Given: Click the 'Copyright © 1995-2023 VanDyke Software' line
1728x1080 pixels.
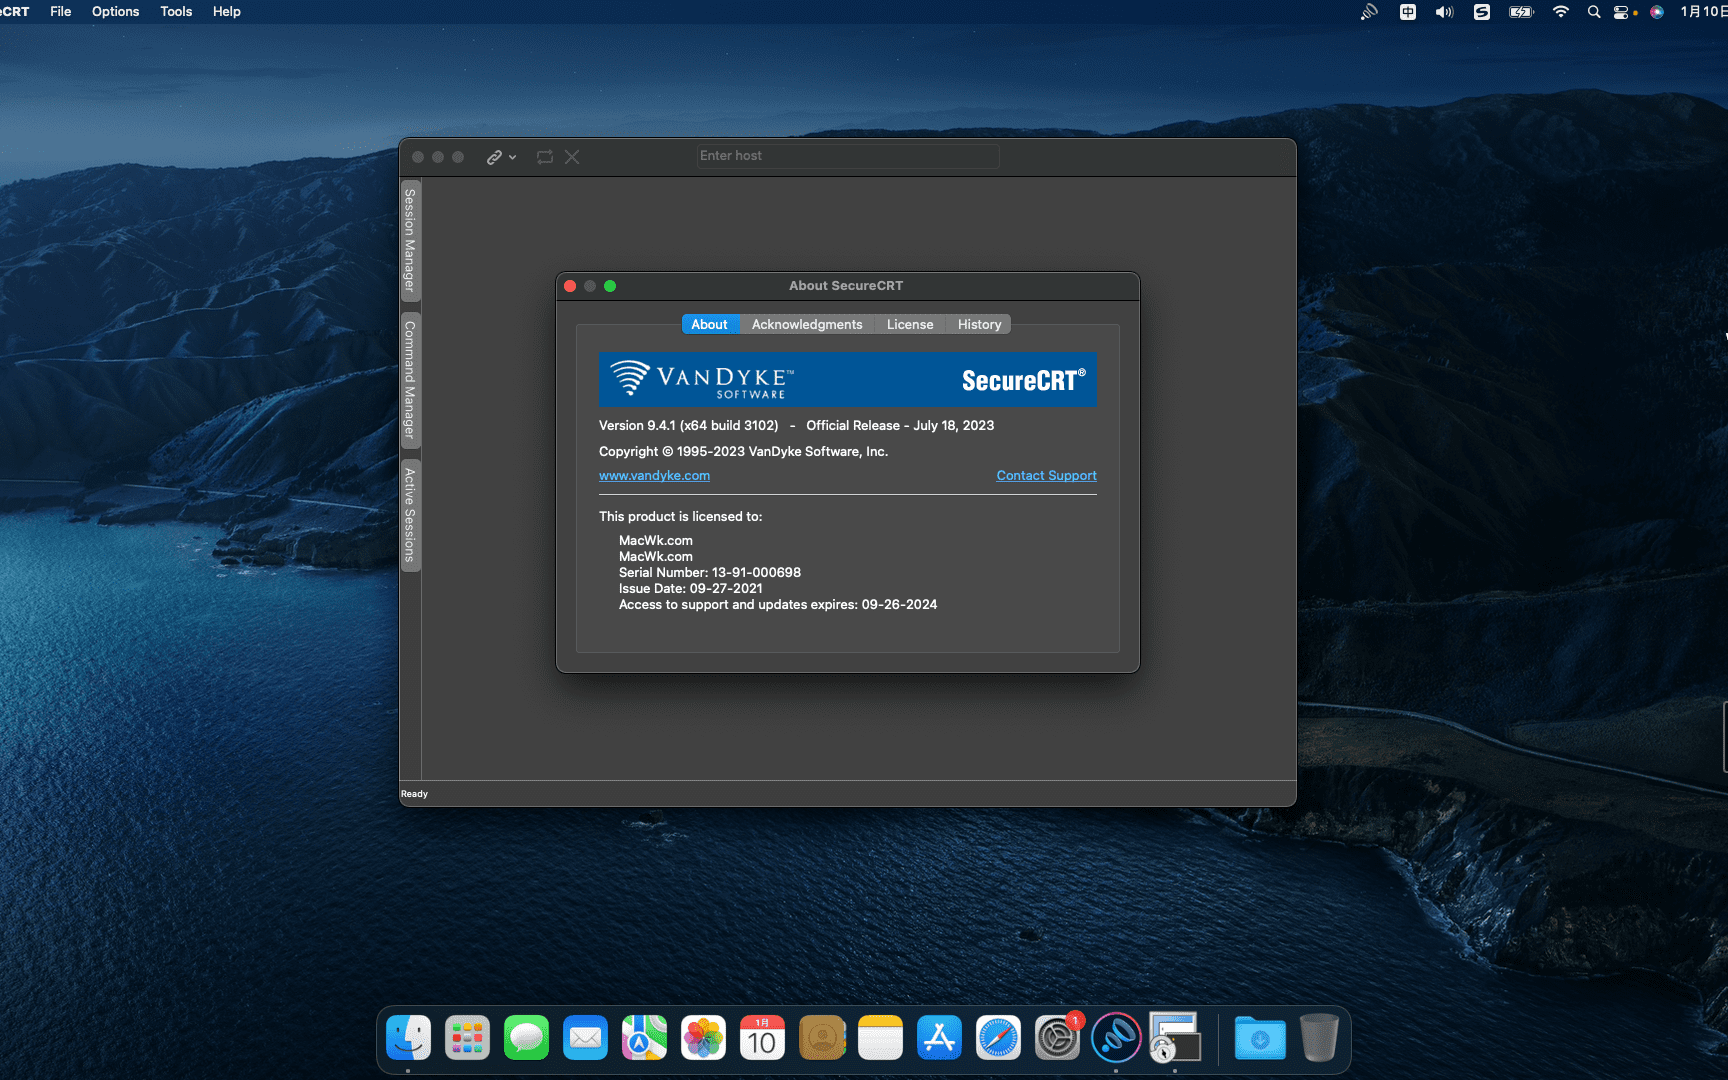Looking at the screenshot, I should [743, 451].
